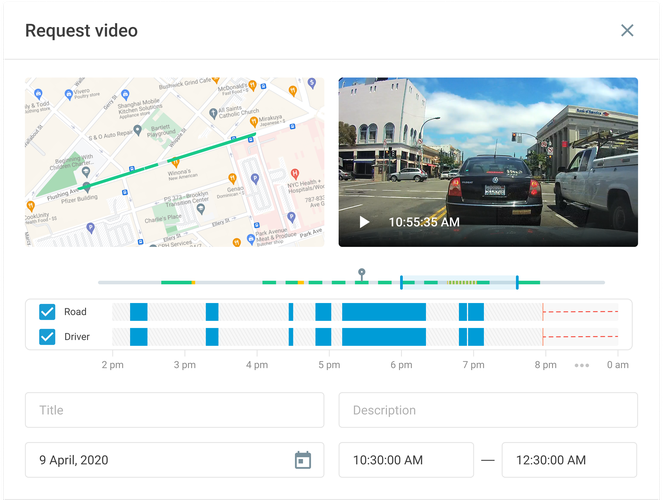Viewport: 663px width, 500px height.
Task: Click the three-dots ellipsis on the time axis
Action: point(582,365)
